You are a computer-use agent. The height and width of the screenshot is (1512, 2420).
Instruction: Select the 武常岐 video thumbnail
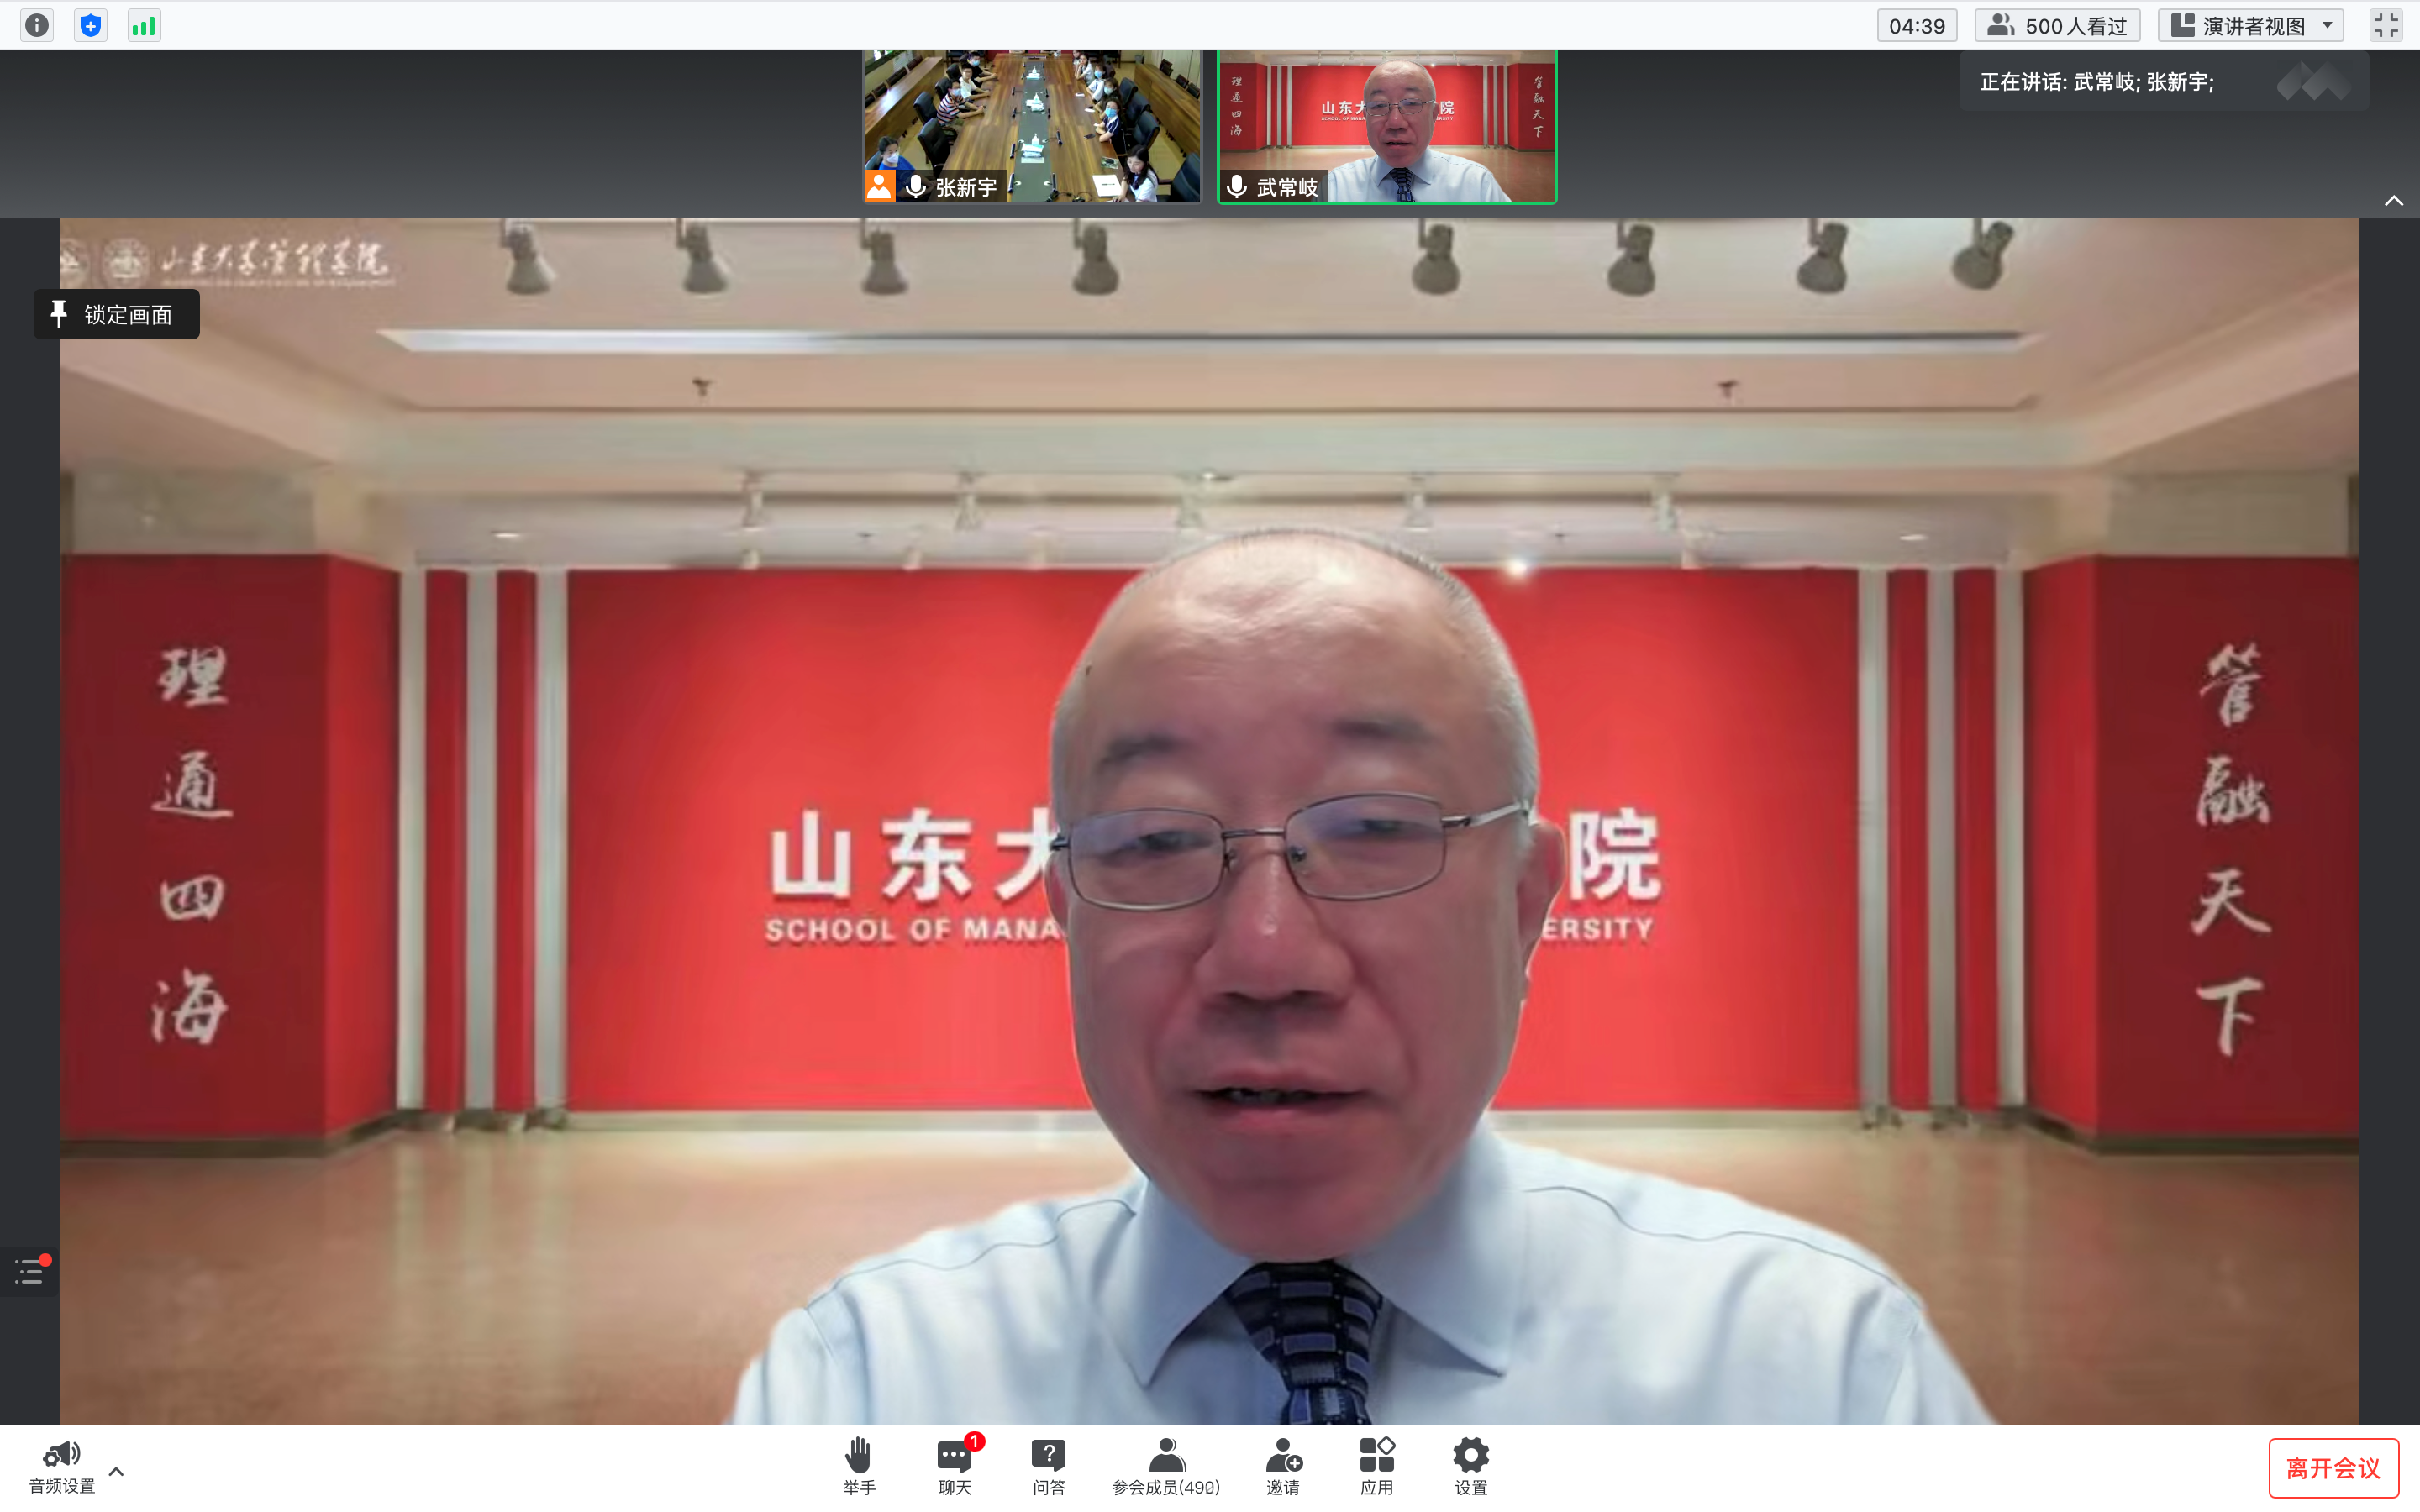[x=1387, y=126]
